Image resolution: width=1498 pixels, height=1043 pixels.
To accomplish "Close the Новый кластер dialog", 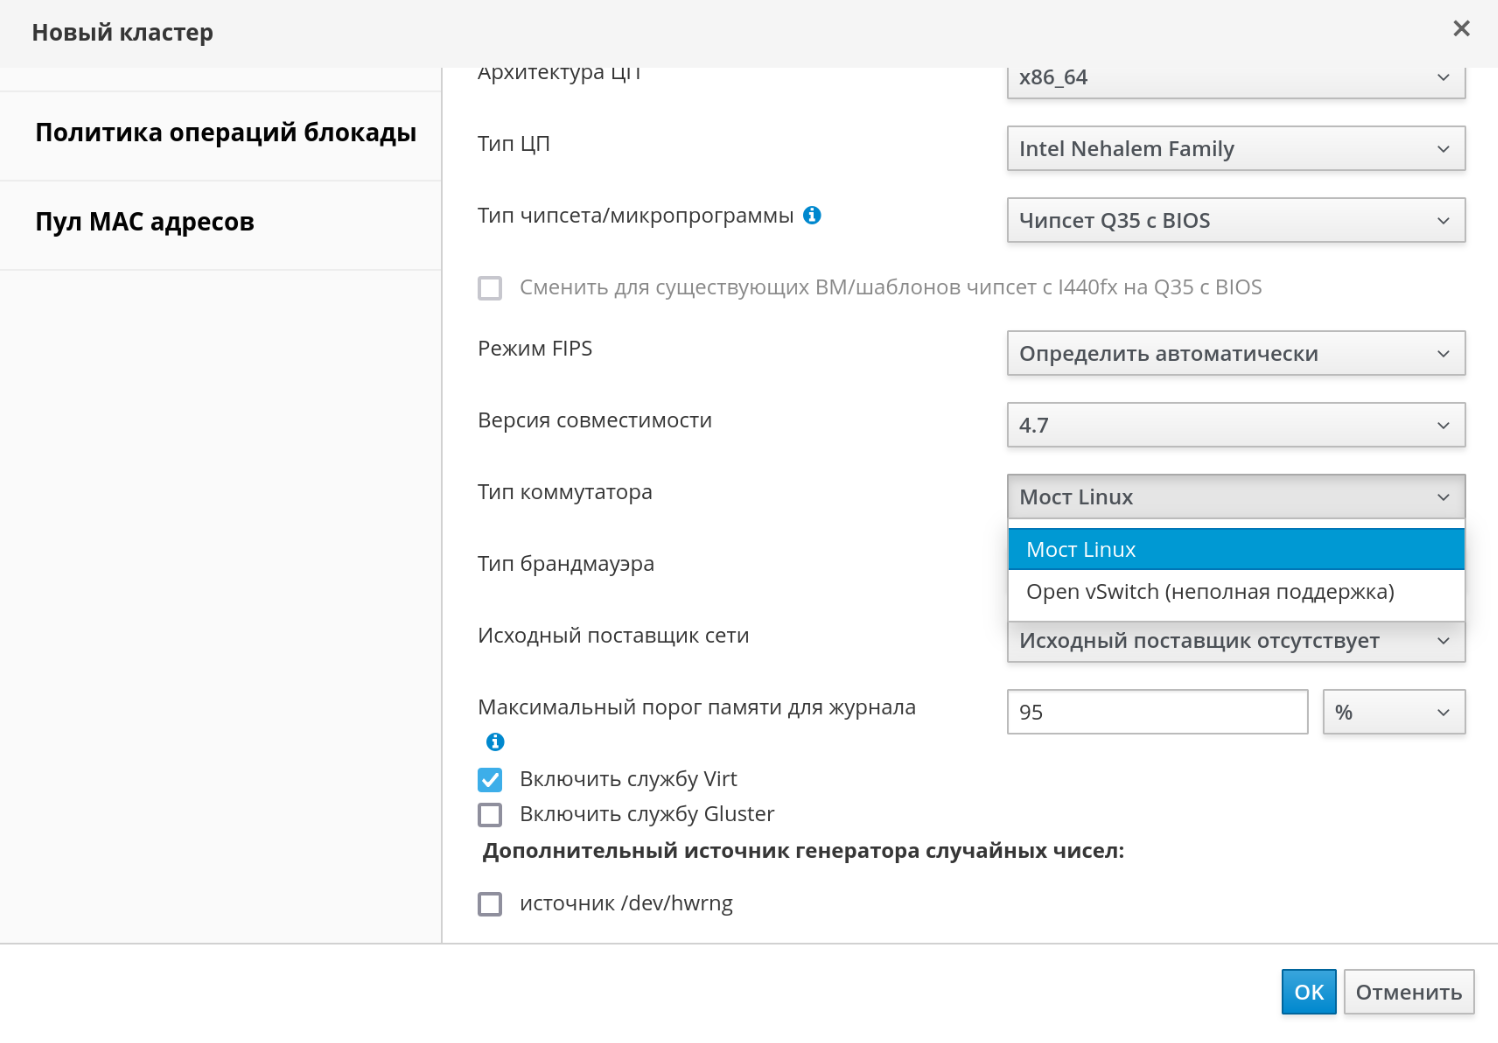I will tap(1461, 29).
